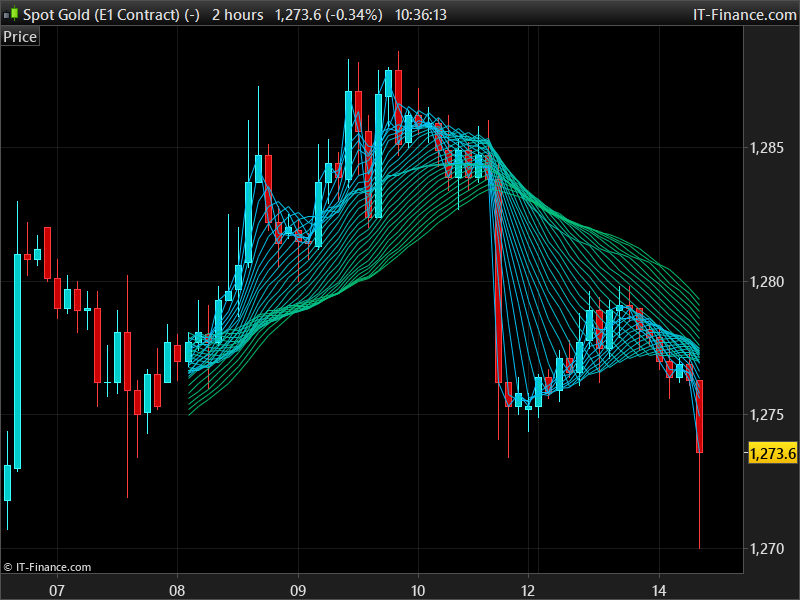Screen dimensions: 800x600
Task: Select the 07 date marker on time axis
Action: point(57,590)
